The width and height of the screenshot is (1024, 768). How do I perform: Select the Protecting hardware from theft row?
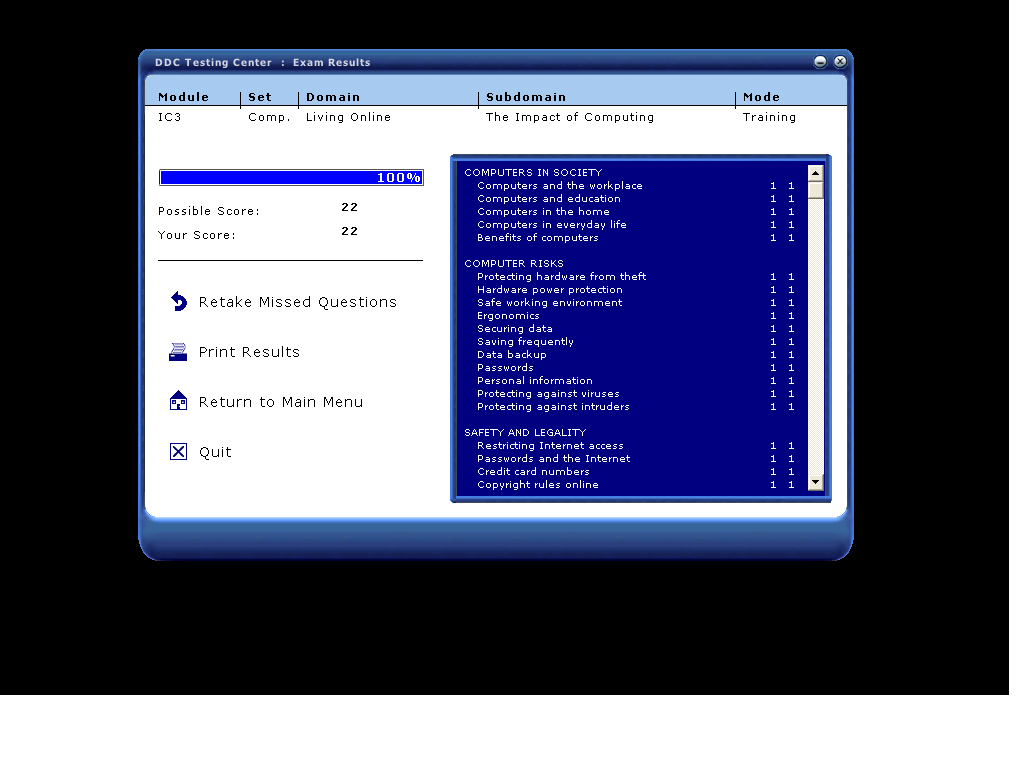635,276
